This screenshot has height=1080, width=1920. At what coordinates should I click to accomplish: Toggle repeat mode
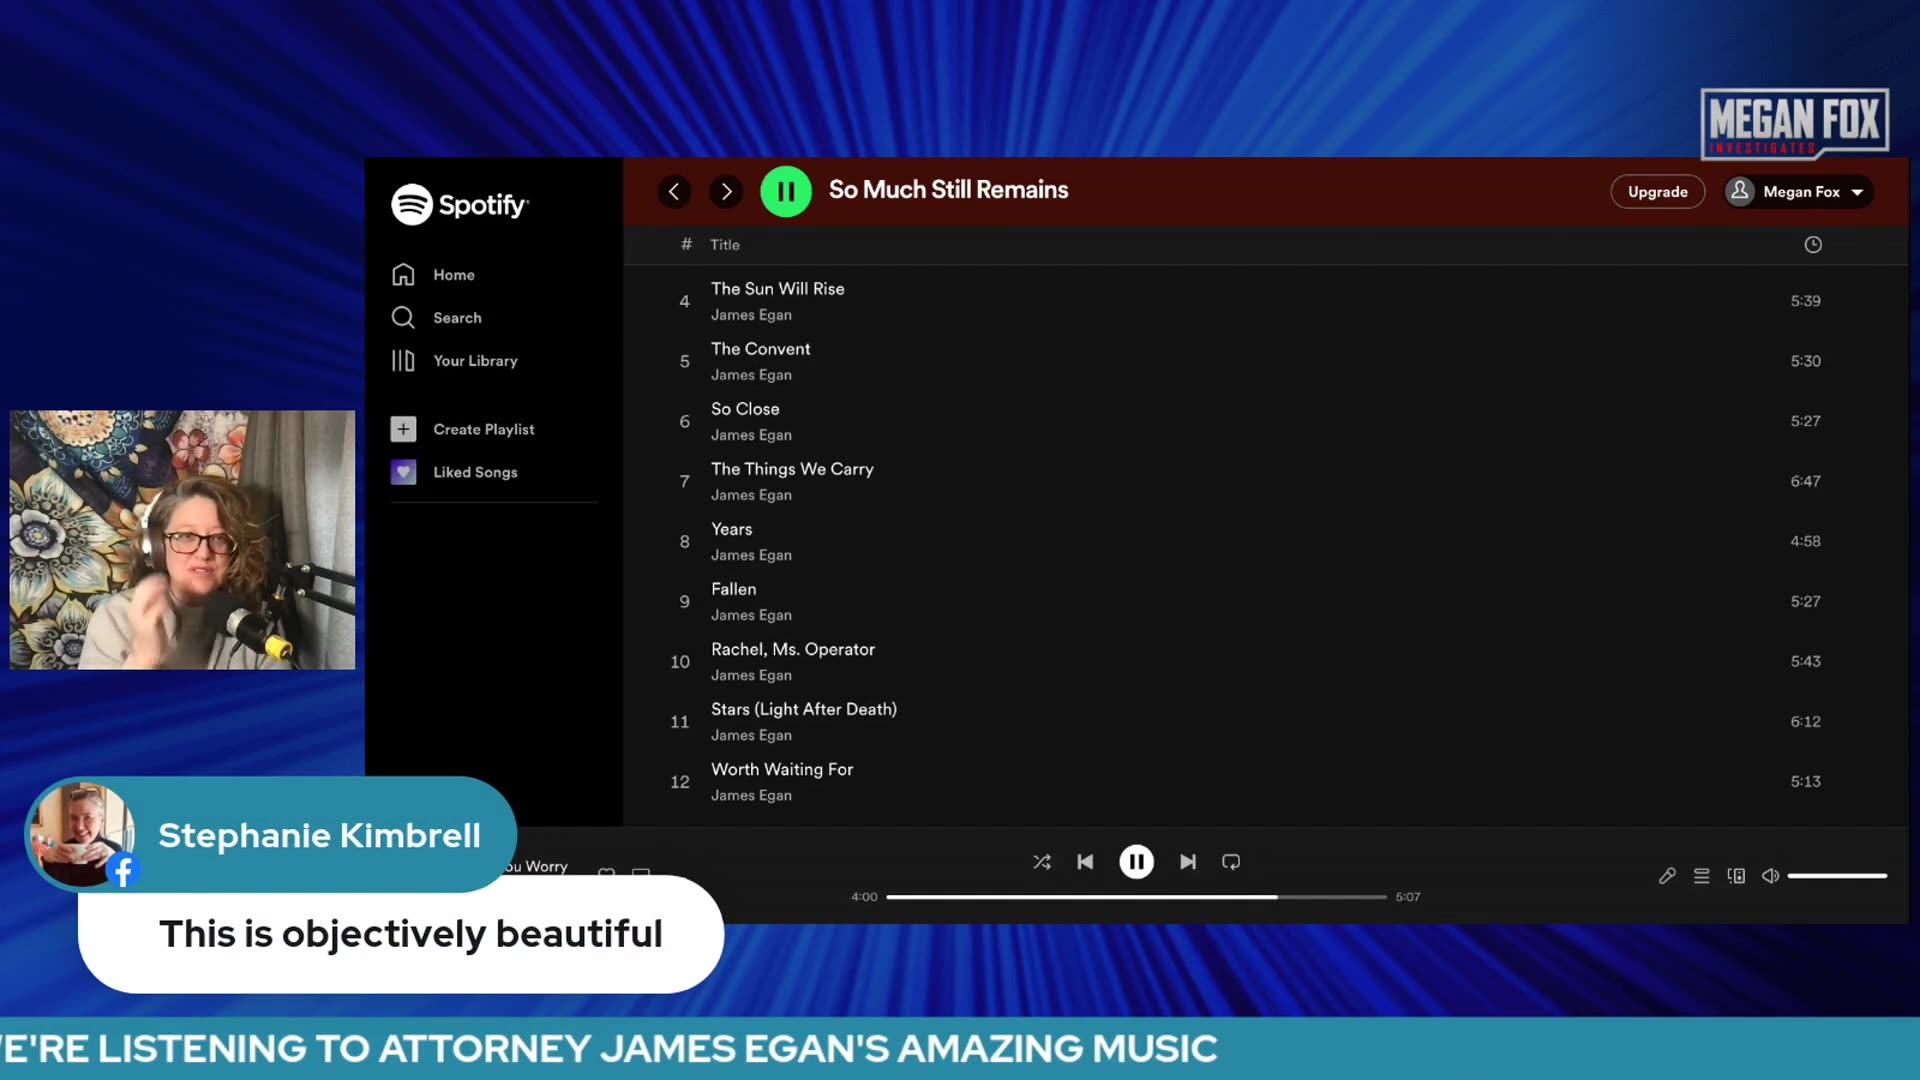[x=1231, y=862]
